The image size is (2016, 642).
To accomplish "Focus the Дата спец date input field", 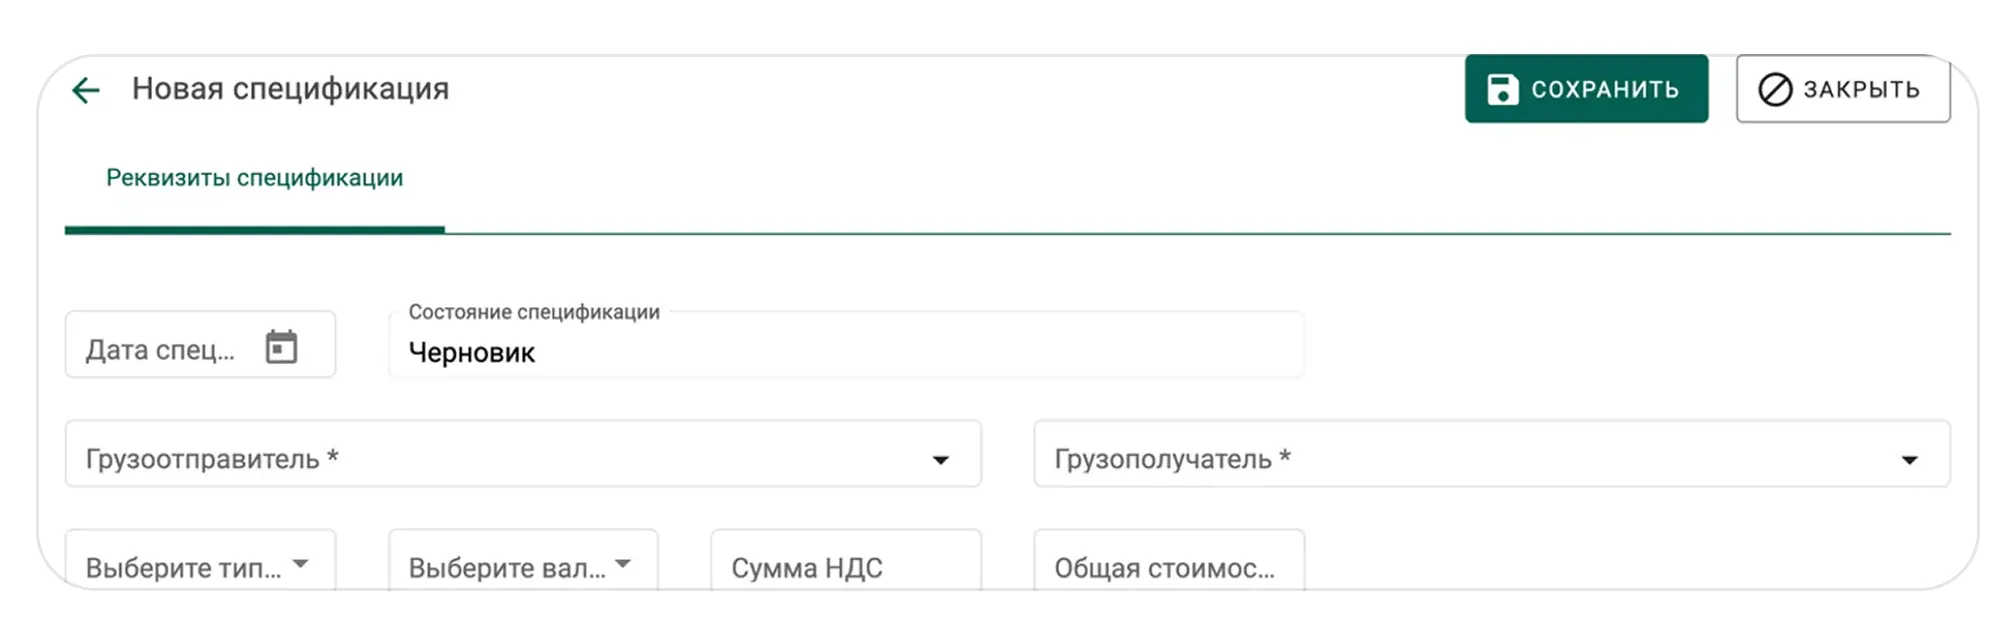I will (x=160, y=349).
